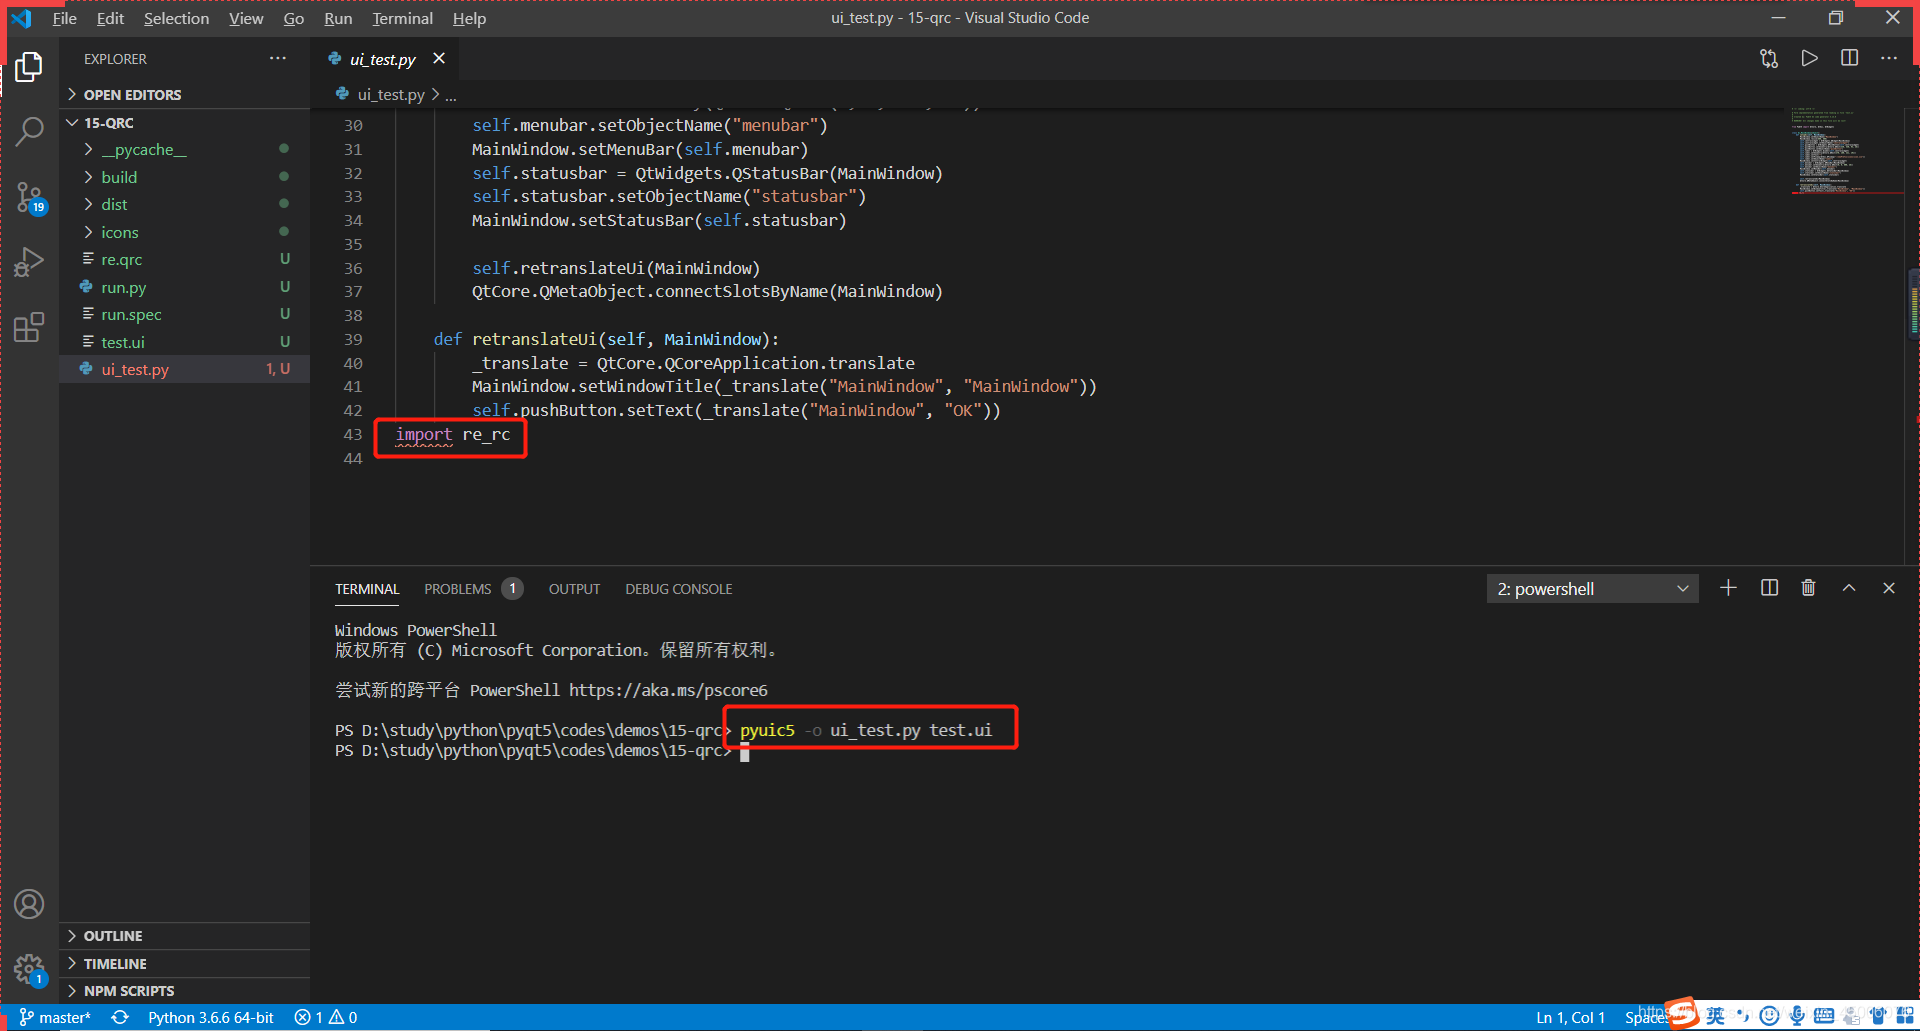Viewport: 1920px width, 1031px height.
Task: Place cursor on line 43 import re_rc
Action: pos(452,434)
